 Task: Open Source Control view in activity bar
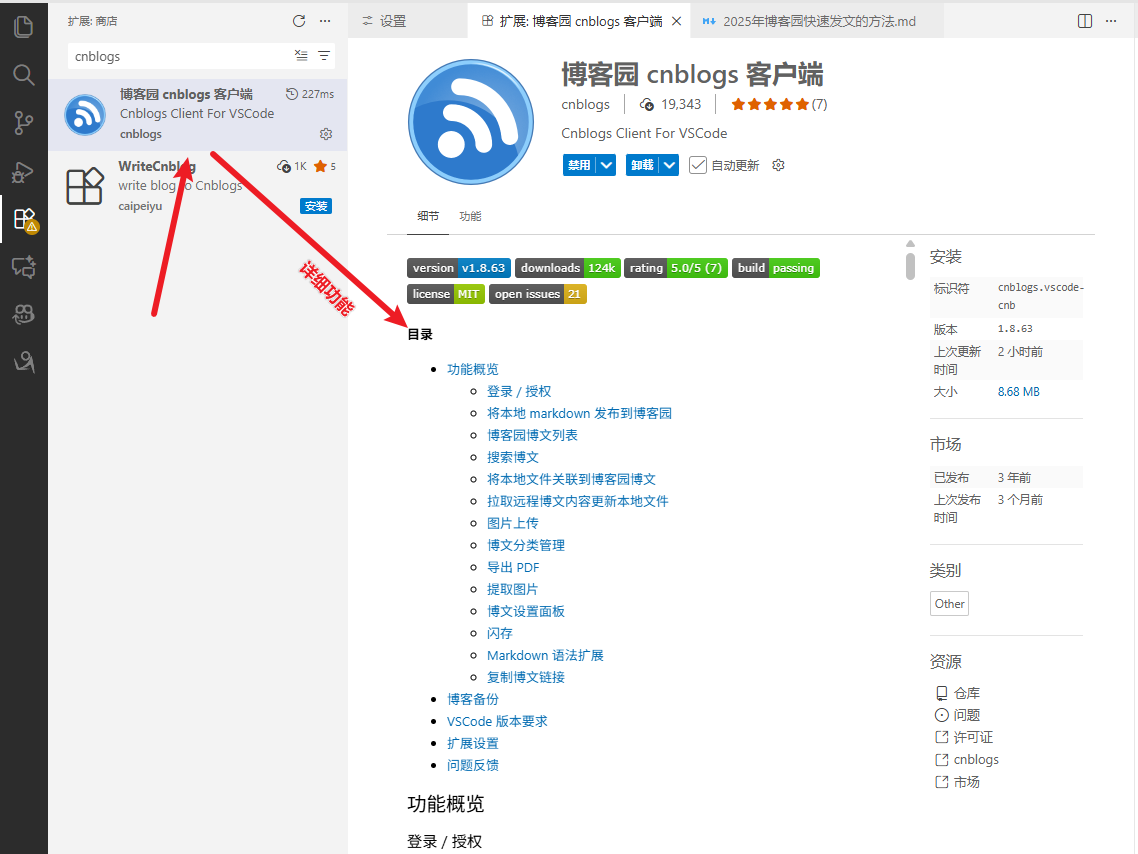23,123
